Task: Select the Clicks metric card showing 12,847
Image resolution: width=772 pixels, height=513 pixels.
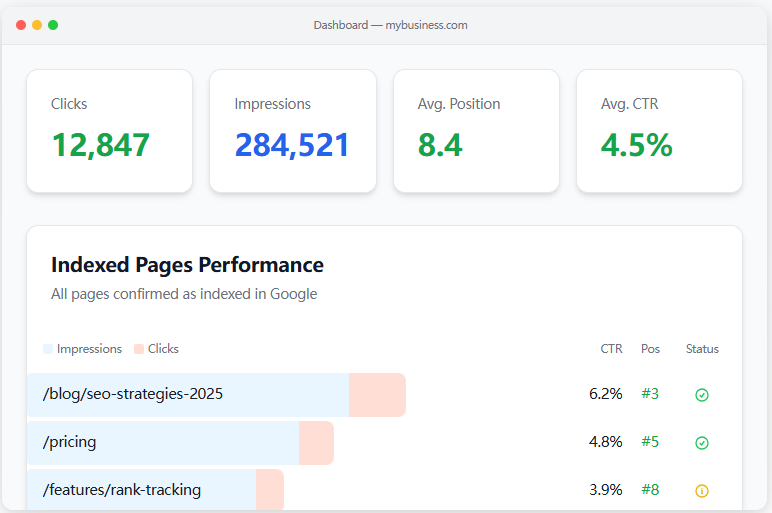Action: coord(109,131)
